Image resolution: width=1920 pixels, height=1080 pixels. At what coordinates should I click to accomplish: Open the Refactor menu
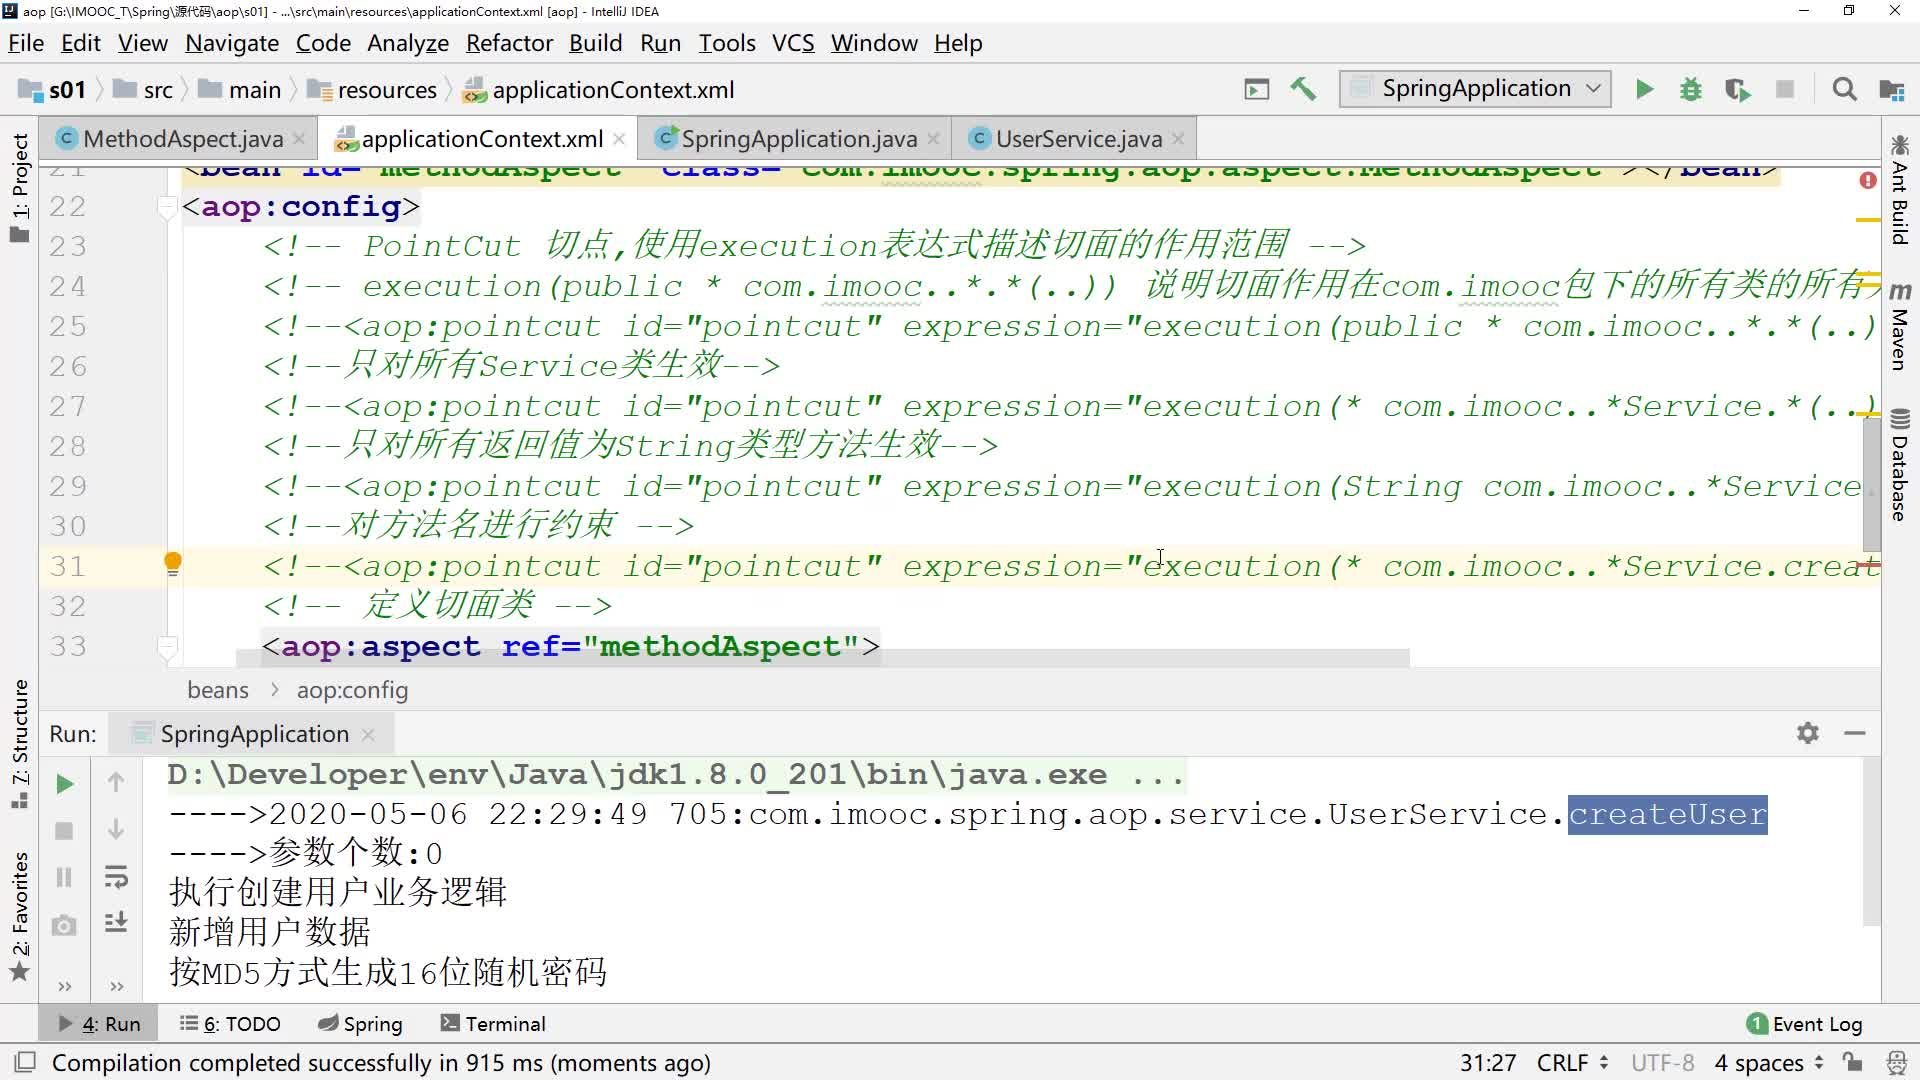click(x=509, y=43)
